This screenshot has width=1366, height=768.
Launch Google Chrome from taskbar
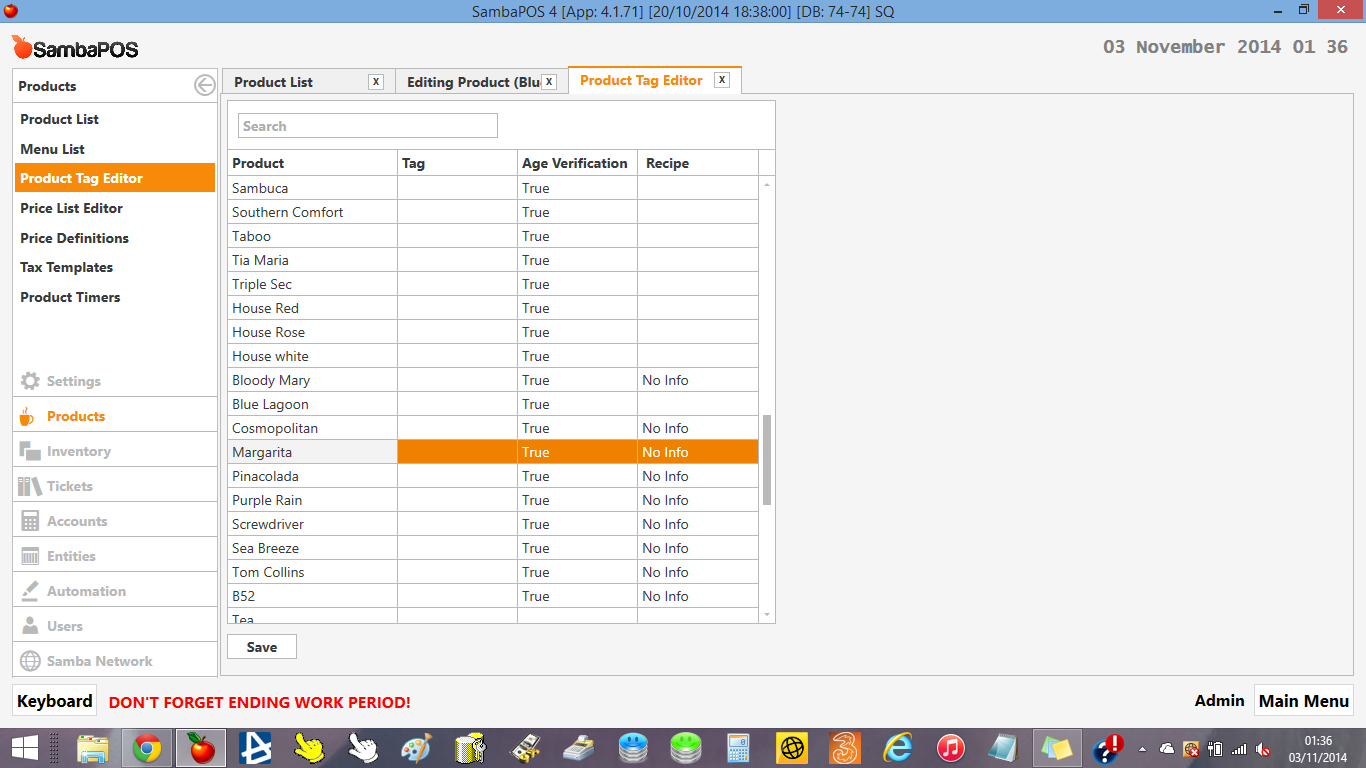pyautogui.click(x=147, y=748)
